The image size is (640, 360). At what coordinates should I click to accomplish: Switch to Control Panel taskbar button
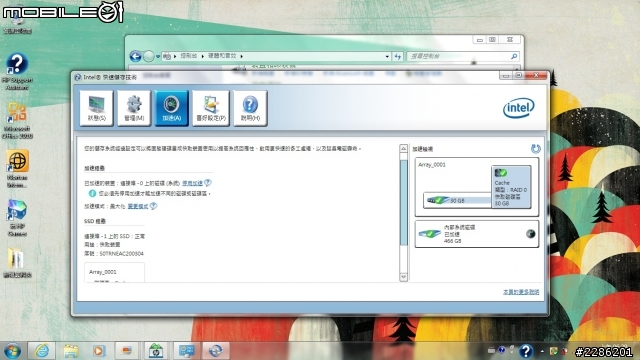[x=187, y=351]
